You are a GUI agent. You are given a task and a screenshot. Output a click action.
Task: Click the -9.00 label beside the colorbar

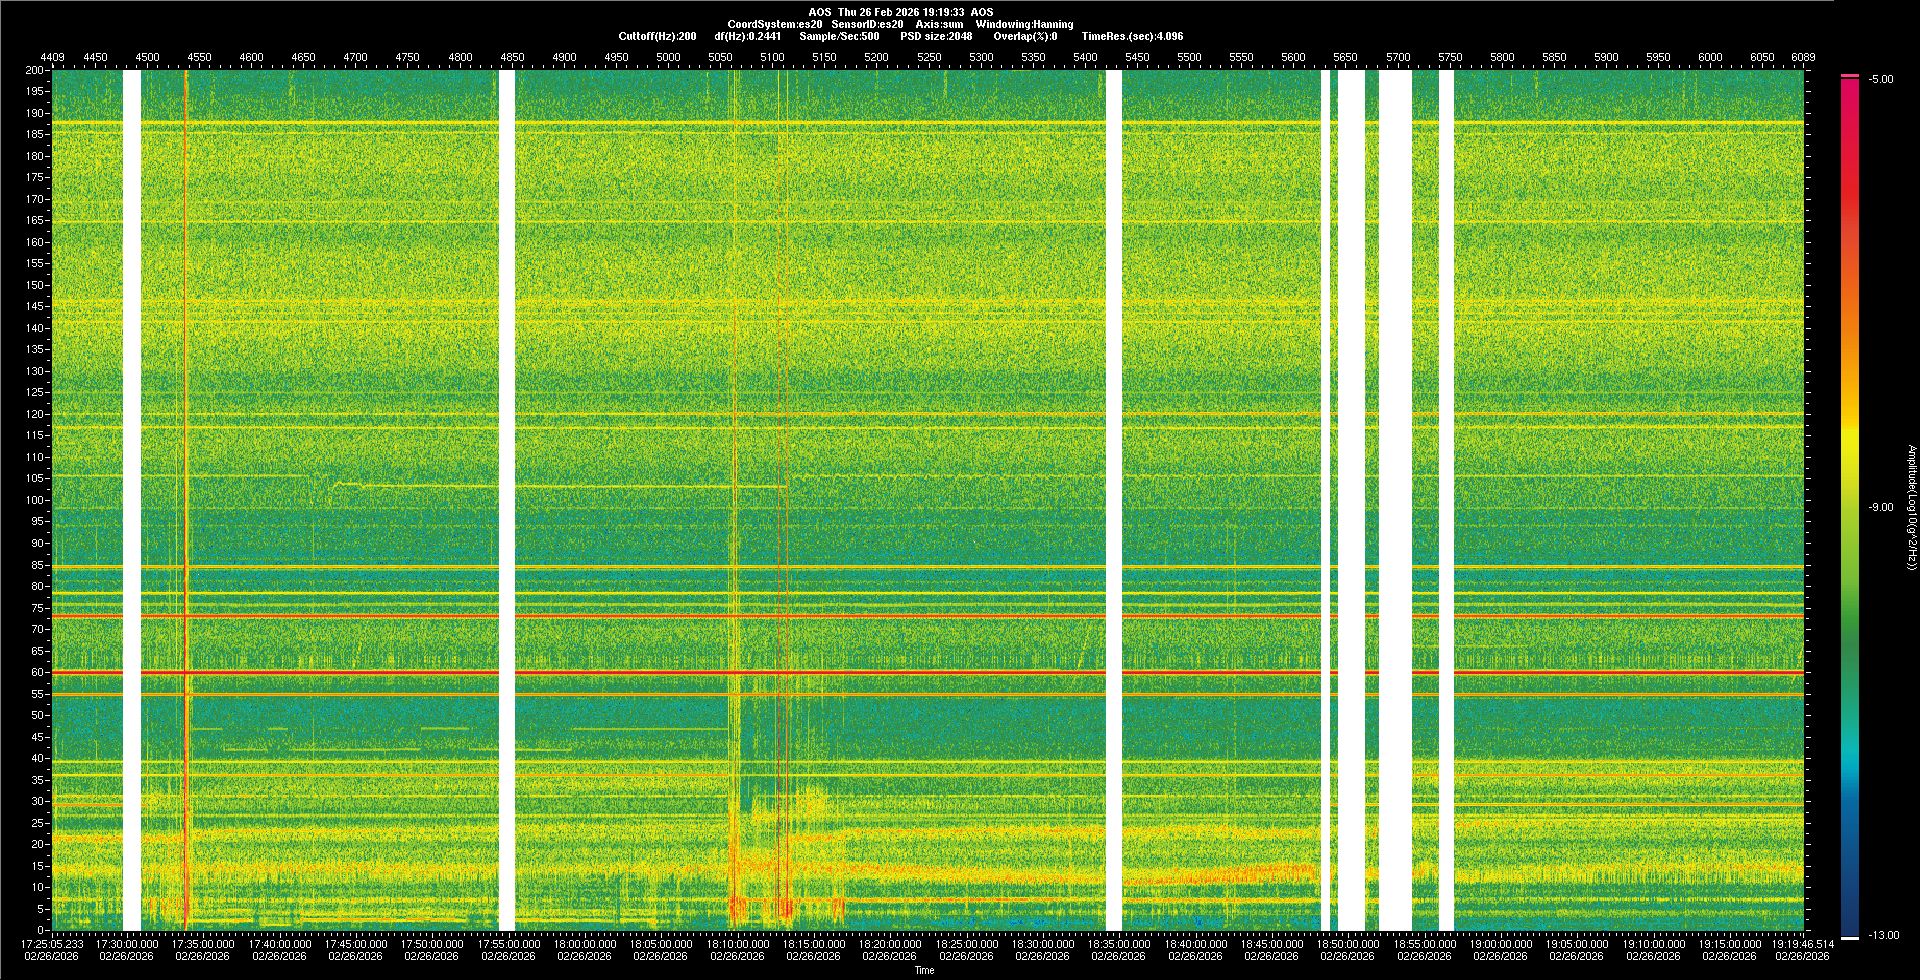click(x=1880, y=507)
